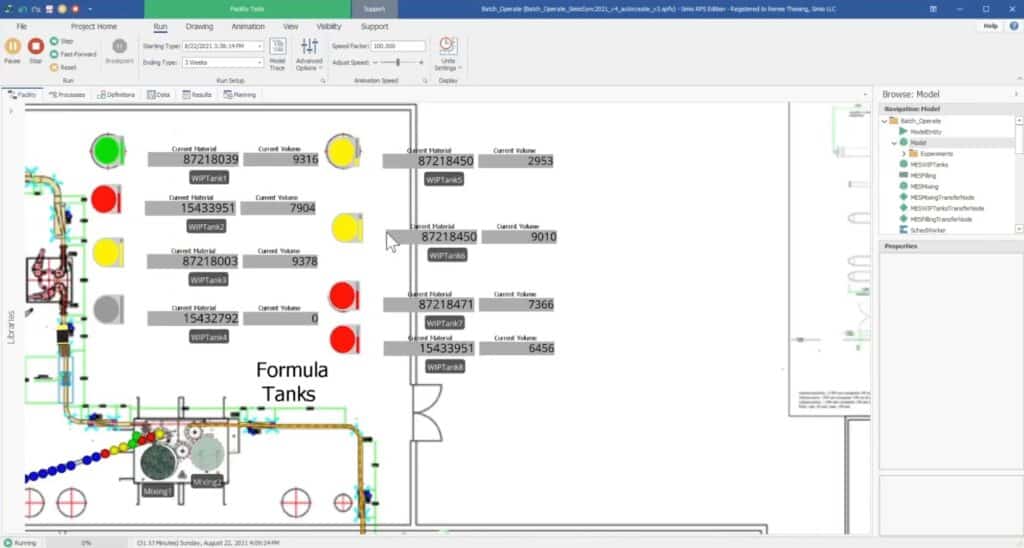This screenshot has height=548, width=1024.
Task: Collapse the Batch_Operate tree node
Action: pyautogui.click(x=885, y=121)
